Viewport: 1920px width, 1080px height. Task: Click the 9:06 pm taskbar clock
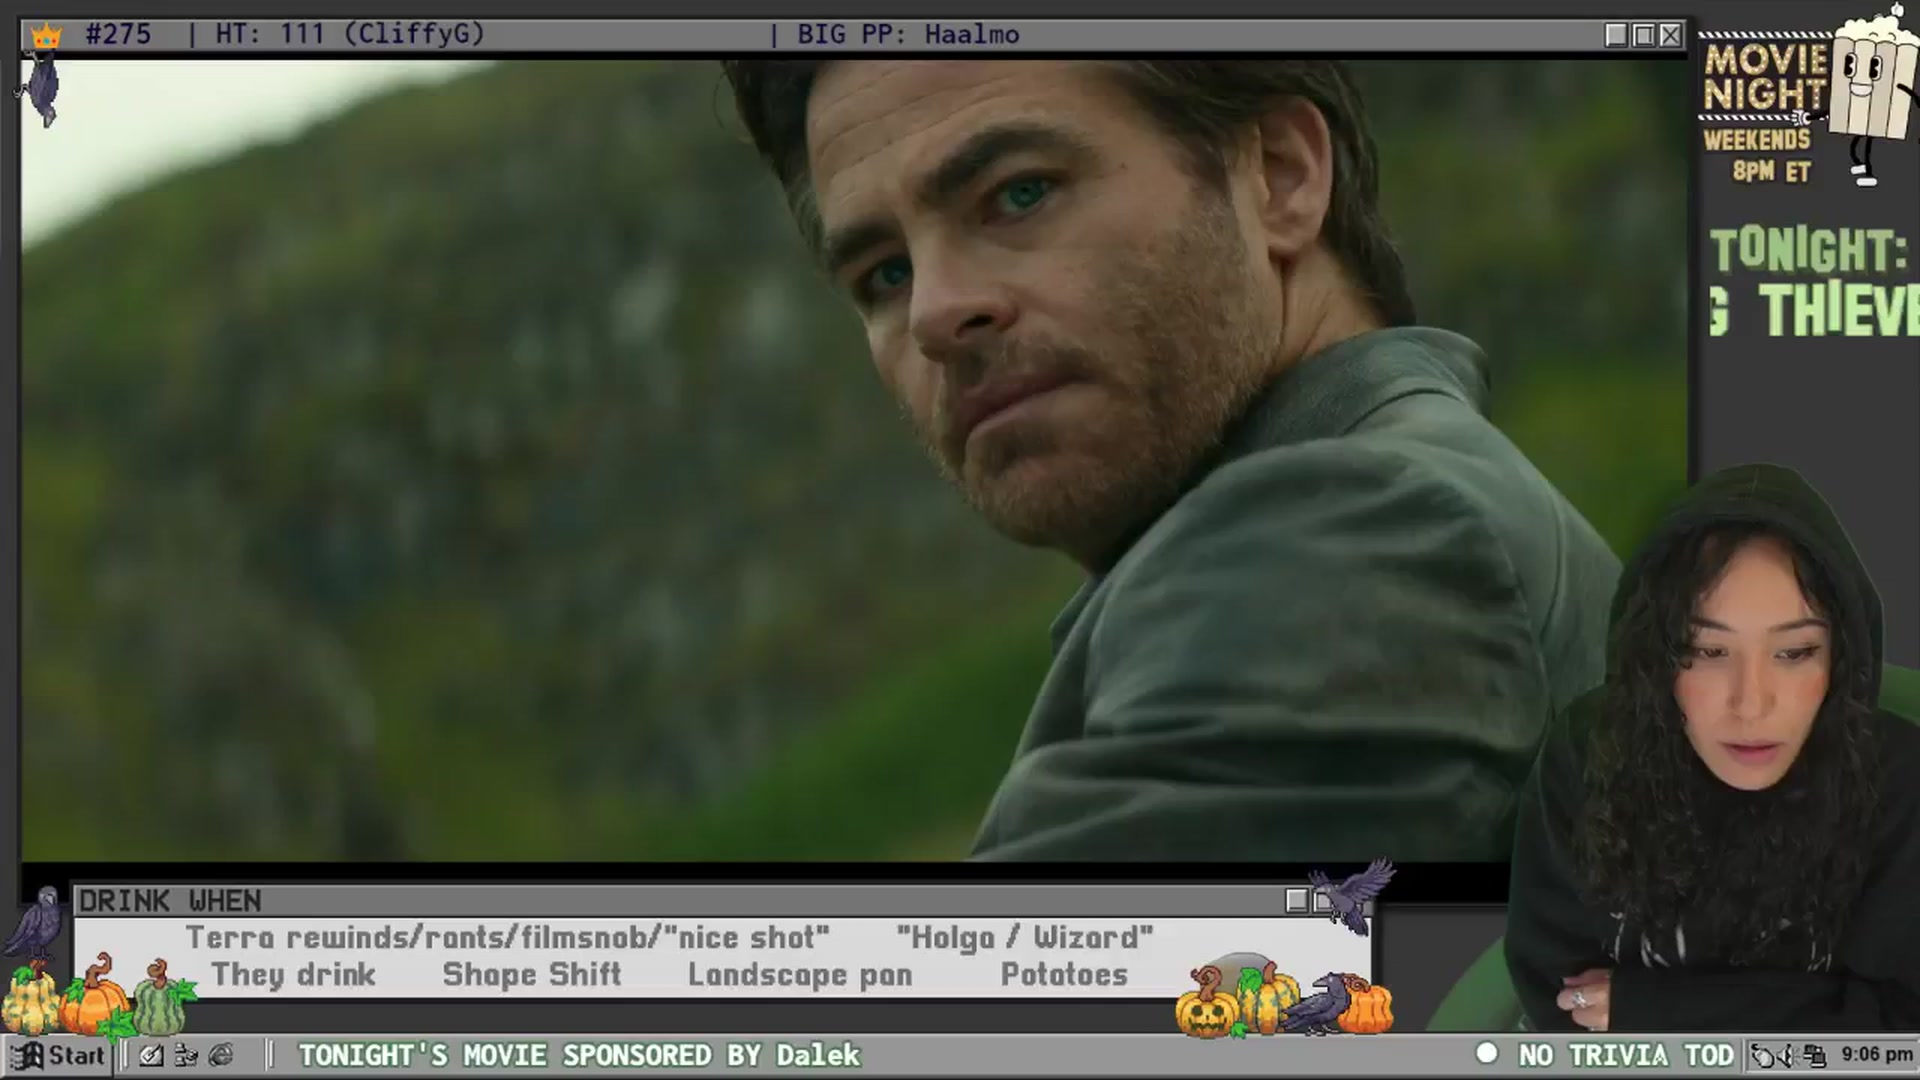pos(1876,1055)
